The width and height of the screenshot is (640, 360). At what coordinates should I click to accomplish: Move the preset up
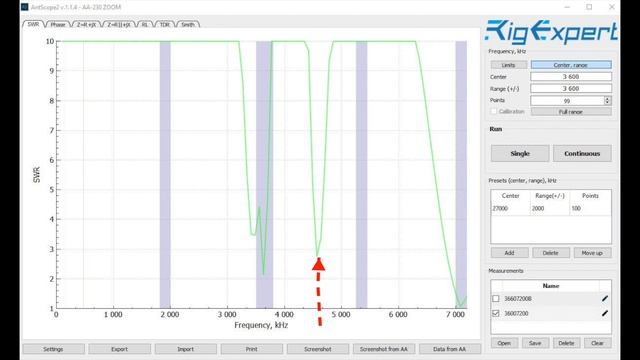[592, 253]
